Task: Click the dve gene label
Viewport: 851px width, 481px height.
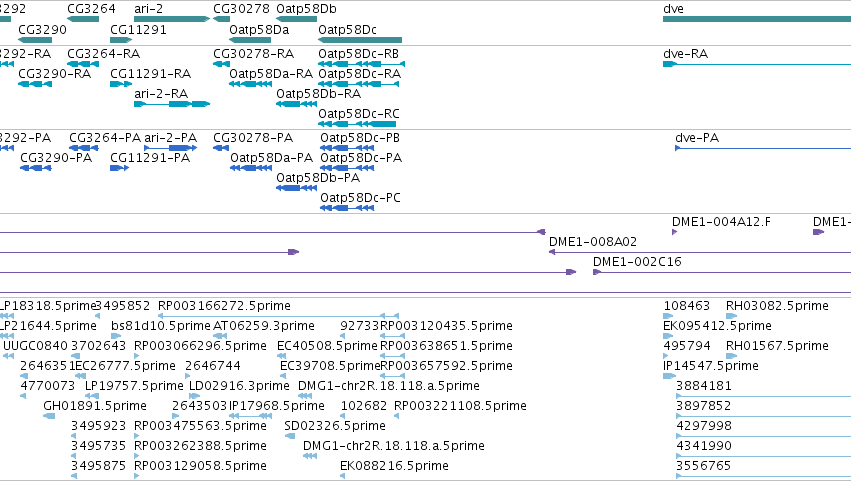Action: [x=673, y=9]
